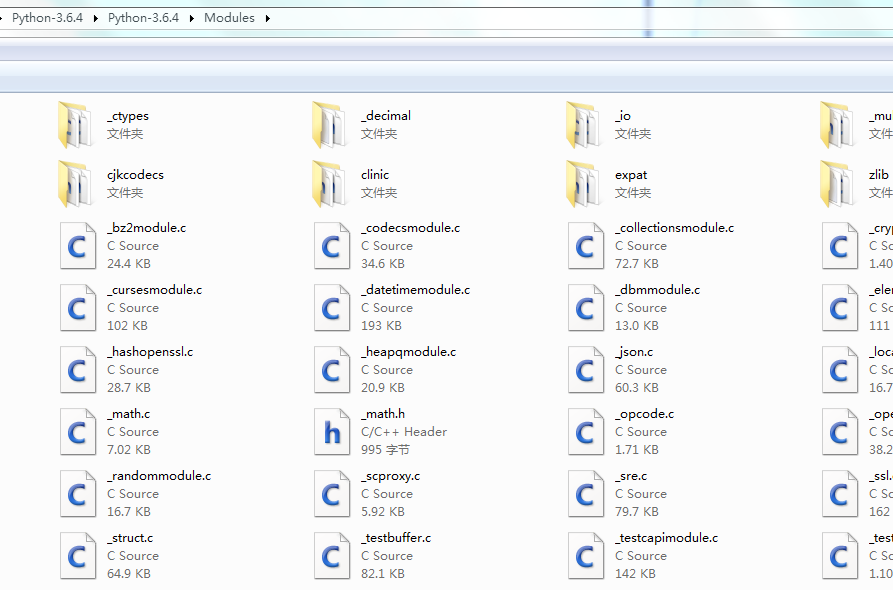Click the _bz2module.c file name
The height and width of the screenshot is (590, 893).
pos(146,228)
